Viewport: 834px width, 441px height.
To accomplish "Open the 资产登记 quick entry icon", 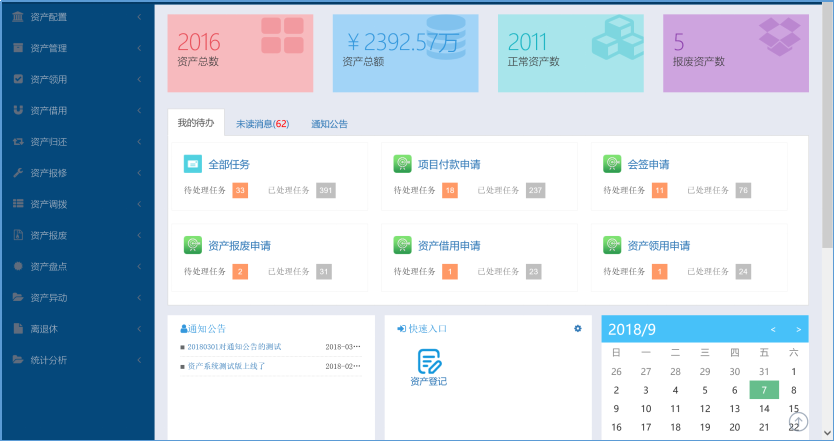I will (x=429, y=362).
